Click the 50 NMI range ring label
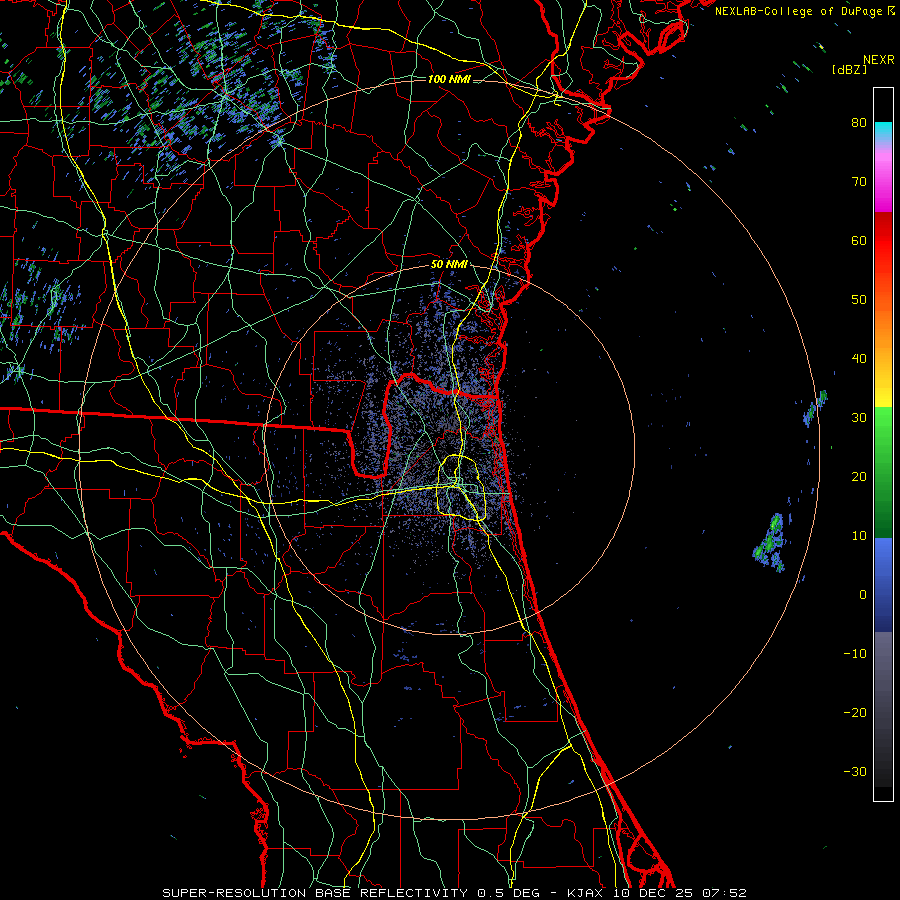The width and height of the screenshot is (900, 900). pos(449,264)
